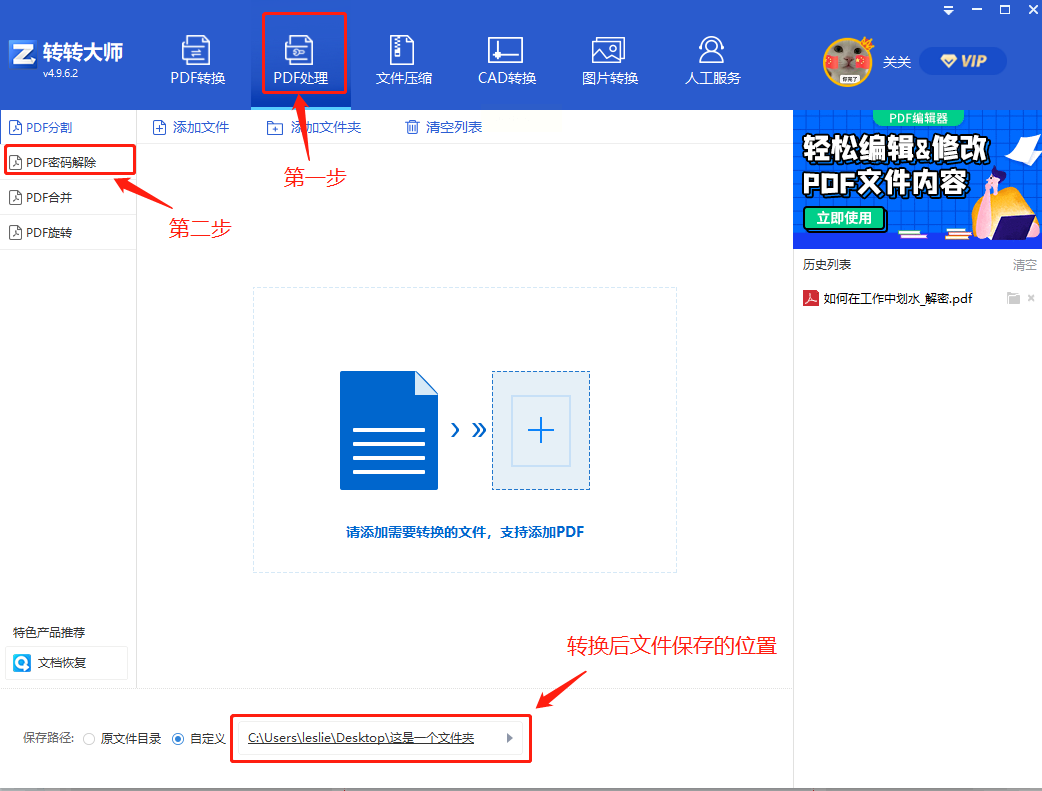Click 清空列表 to clear the list
Viewport: 1042px width, 791px height.
pyautogui.click(x=444, y=127)
